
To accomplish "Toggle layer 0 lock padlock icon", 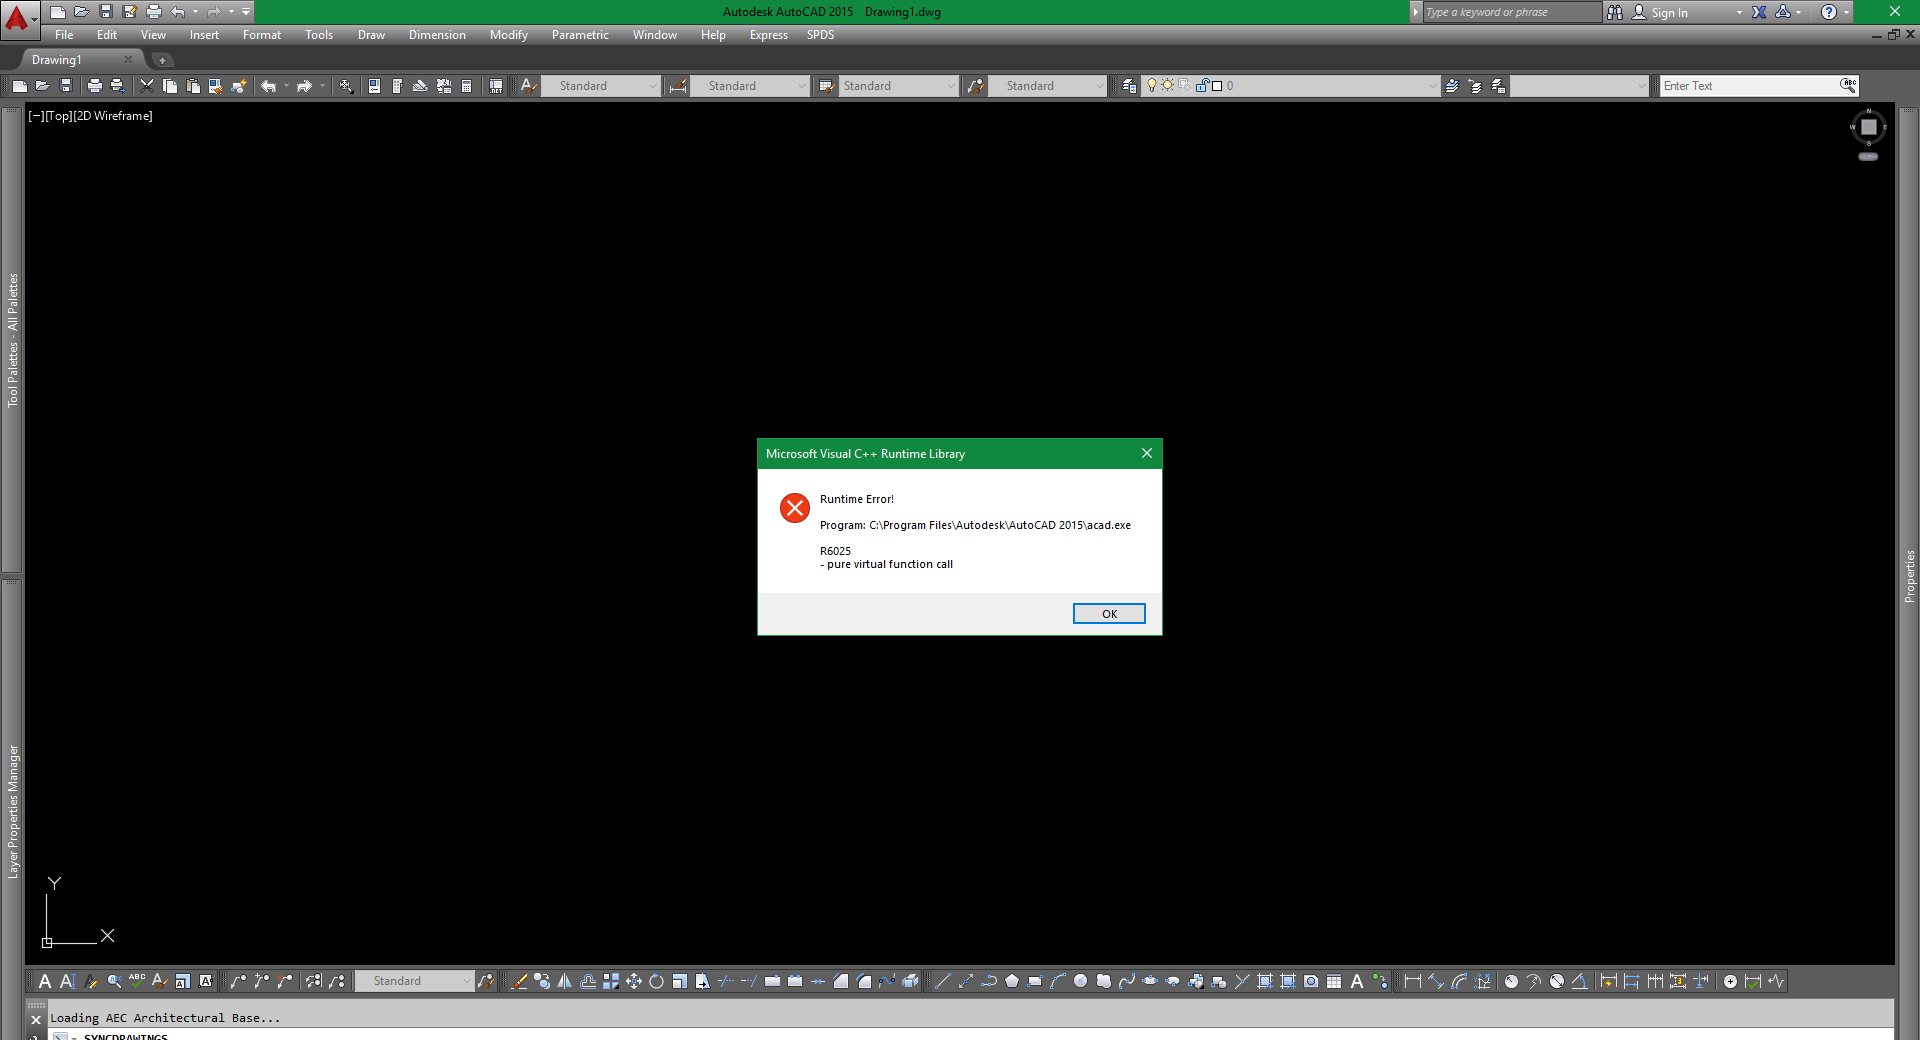I will tap(1202, 85).
